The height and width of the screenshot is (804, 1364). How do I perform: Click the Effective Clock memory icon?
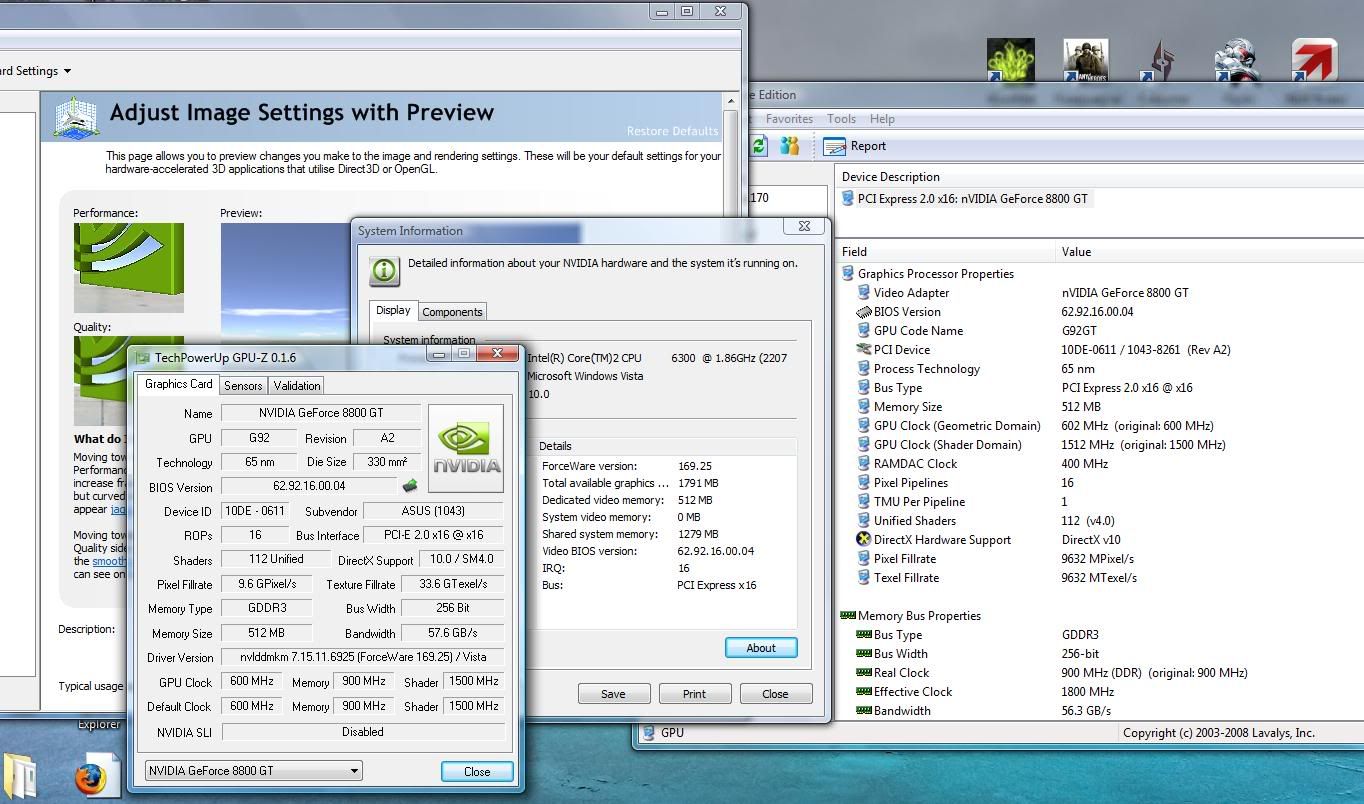(864, 692)
